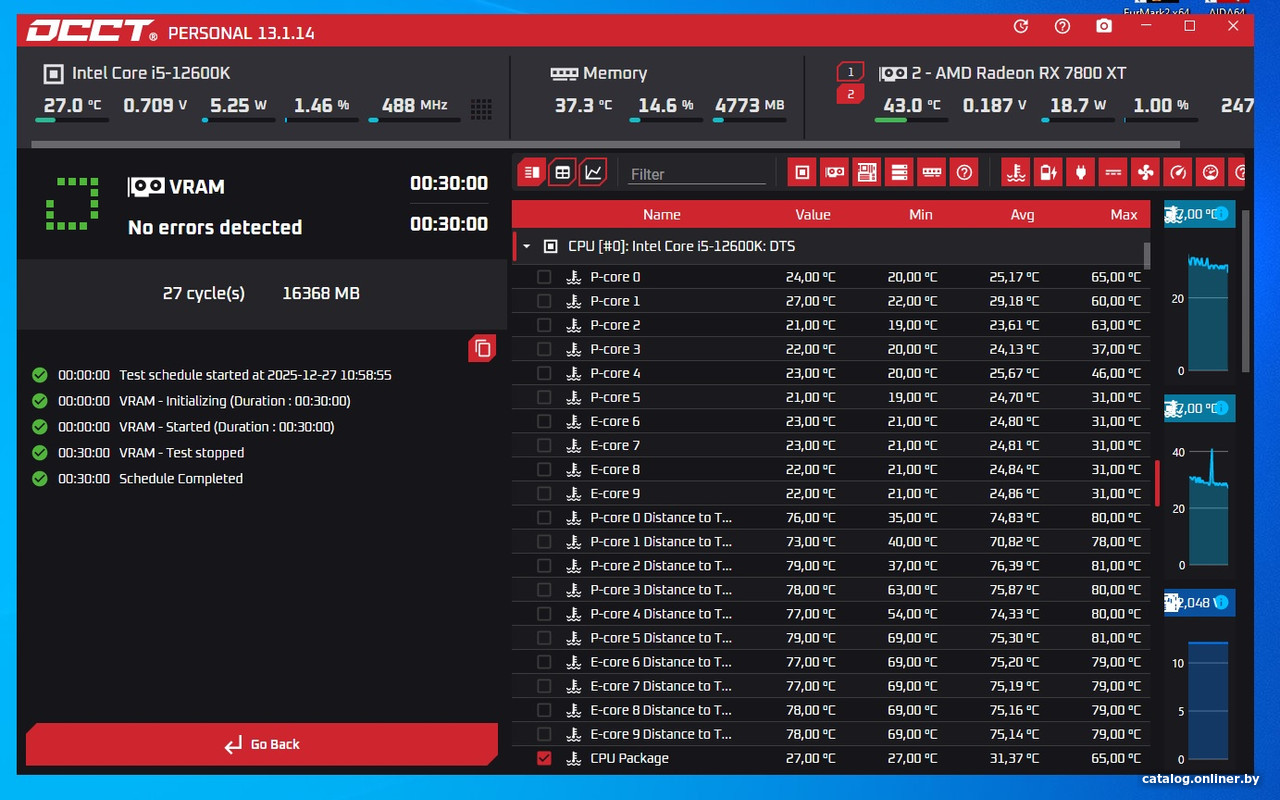Filter sensors by power plug icon

(x=1081, y=172)
